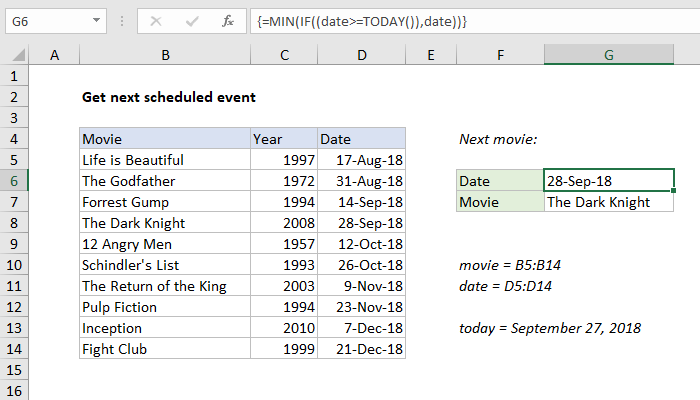This screenshot has height=400, width=700.
Task: Select the Inception date cell 7-Dec-18
Action: click(361, 328)
